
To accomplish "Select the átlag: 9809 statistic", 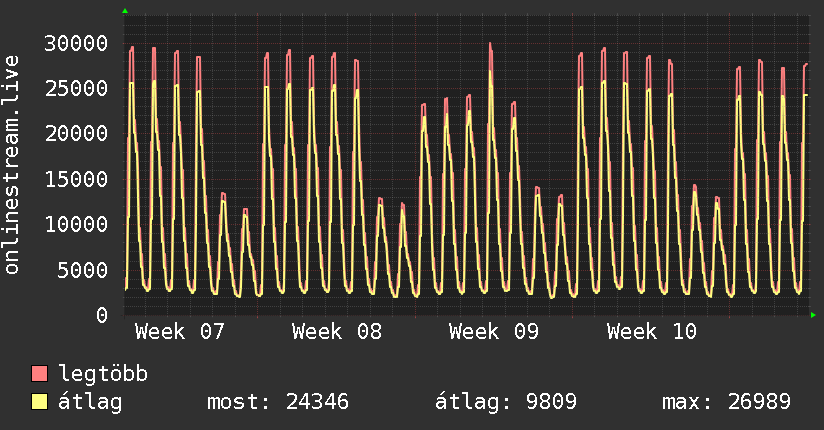I will pyautogui.click(x=506, y=402).
